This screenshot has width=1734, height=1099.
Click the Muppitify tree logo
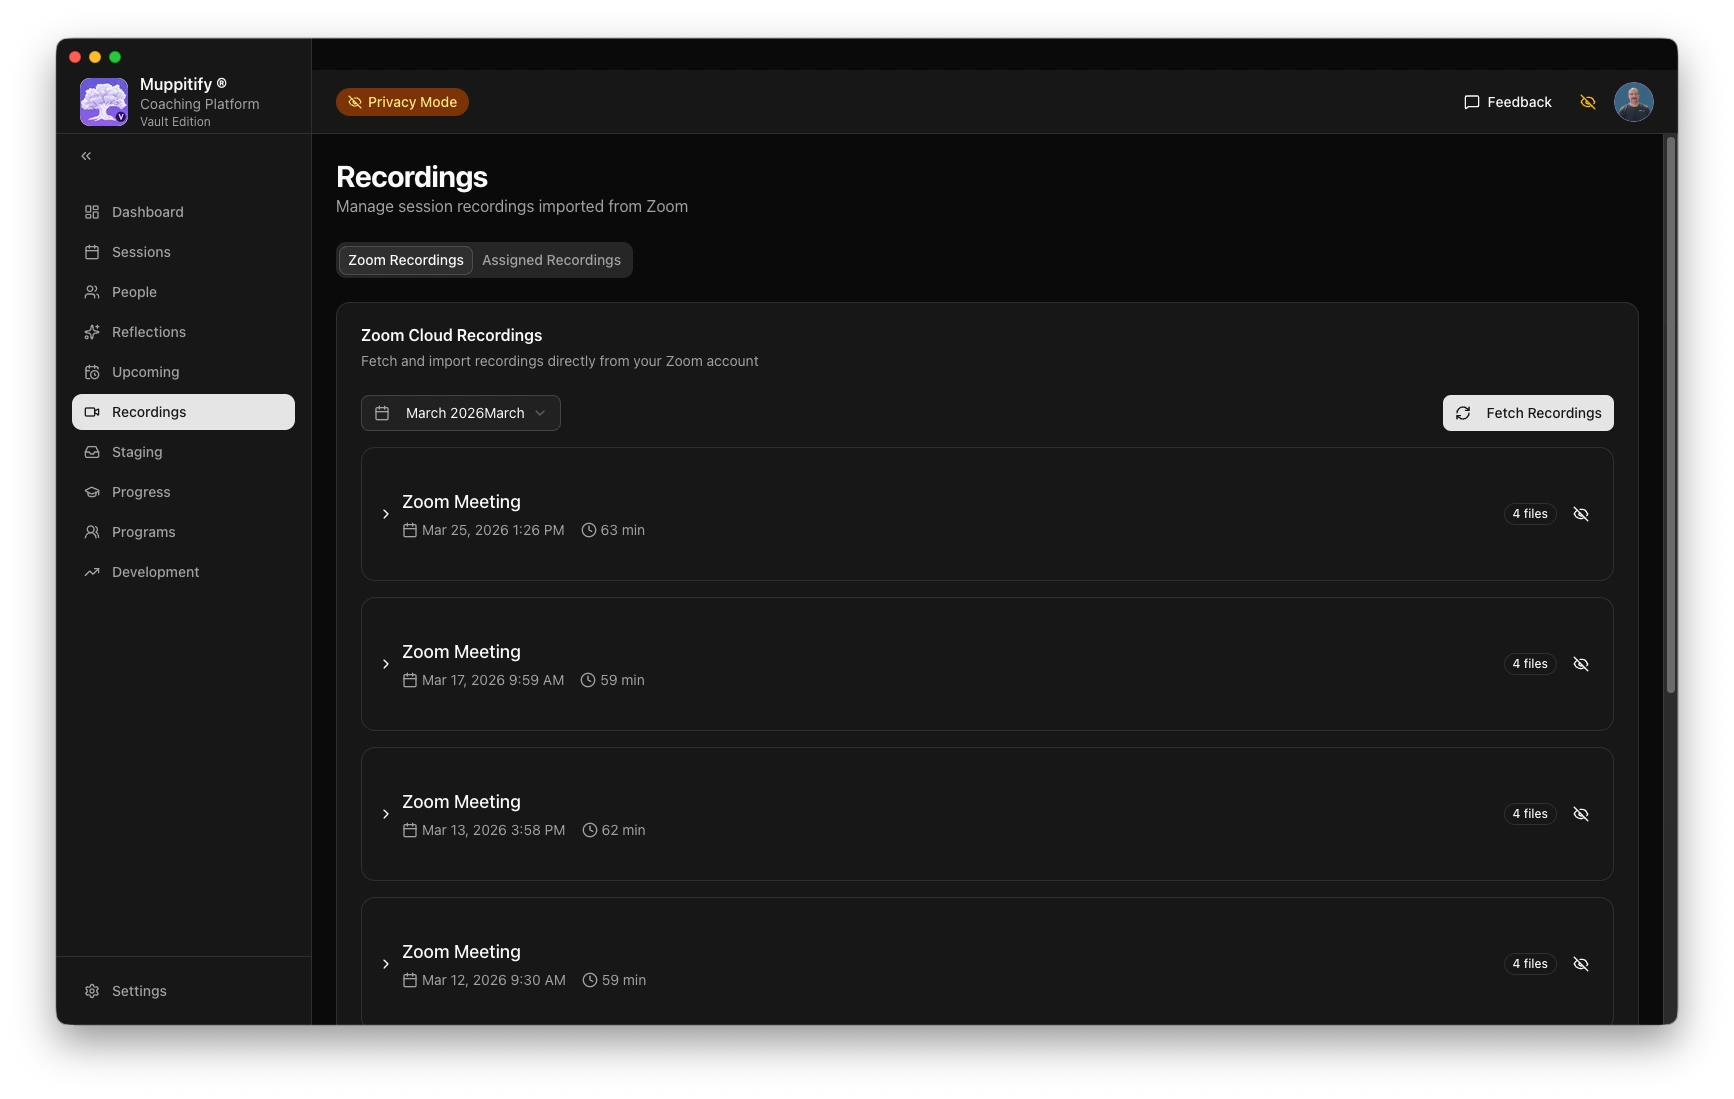coord(104,102)
